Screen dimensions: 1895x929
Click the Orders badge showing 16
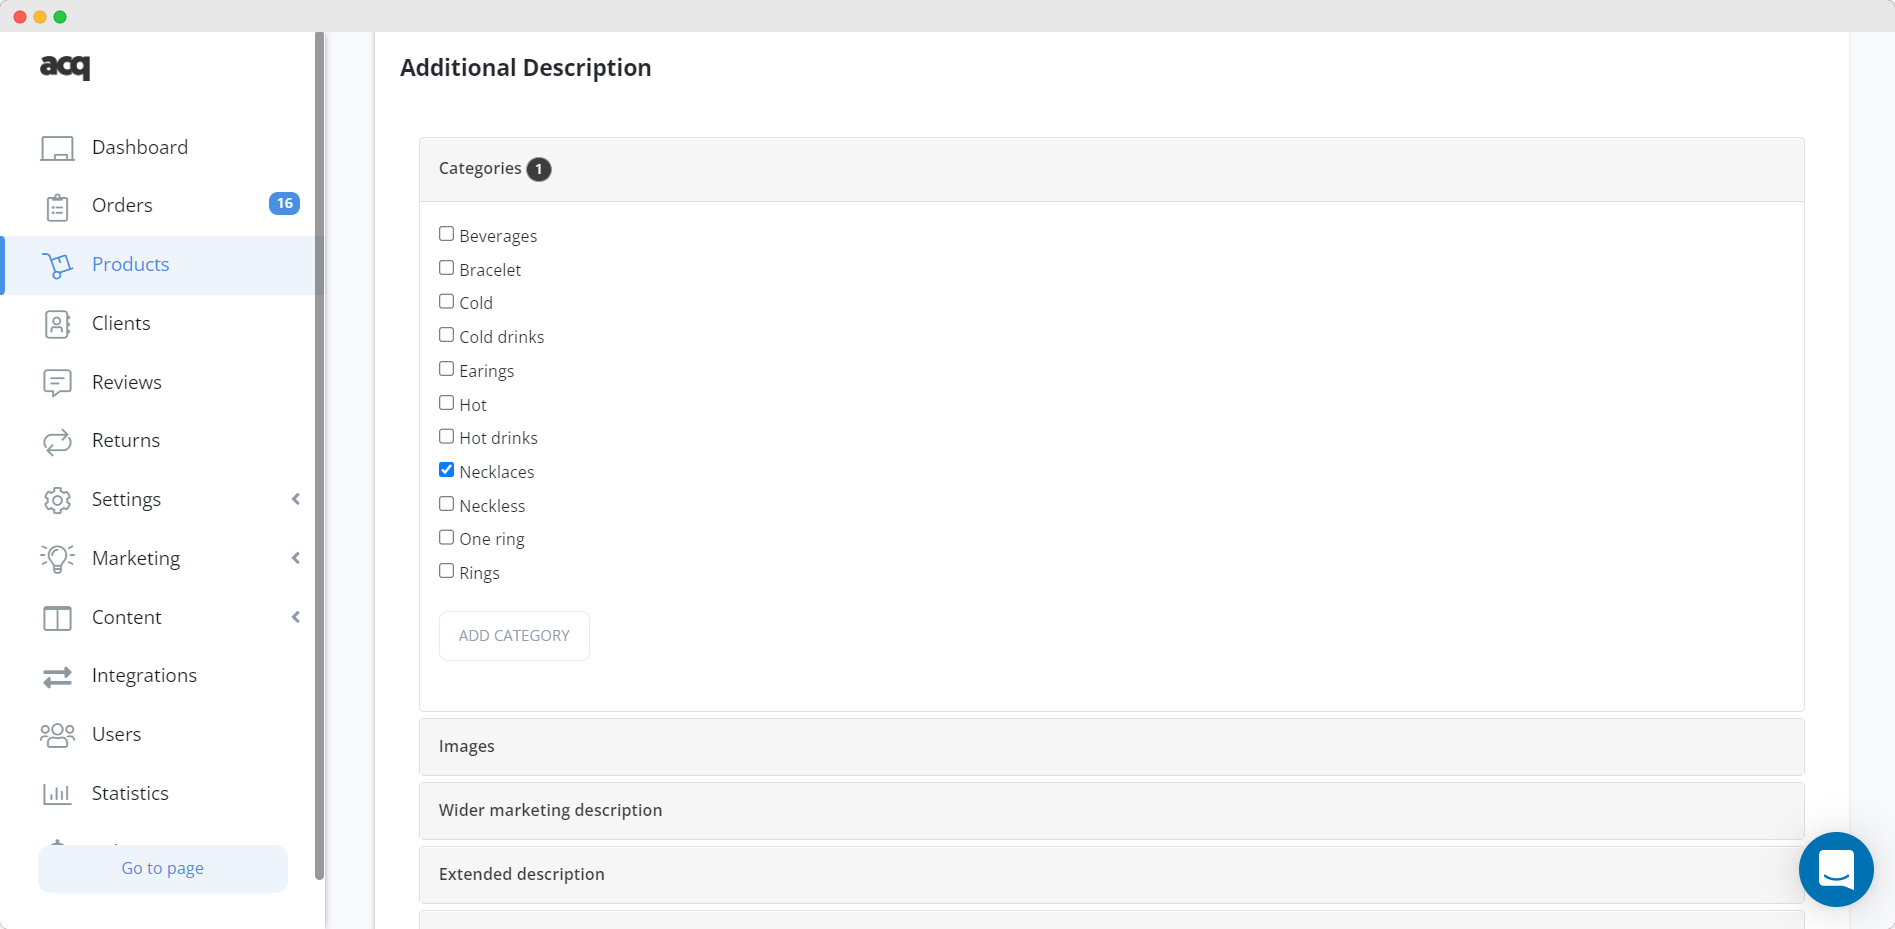tap(284, 203)
